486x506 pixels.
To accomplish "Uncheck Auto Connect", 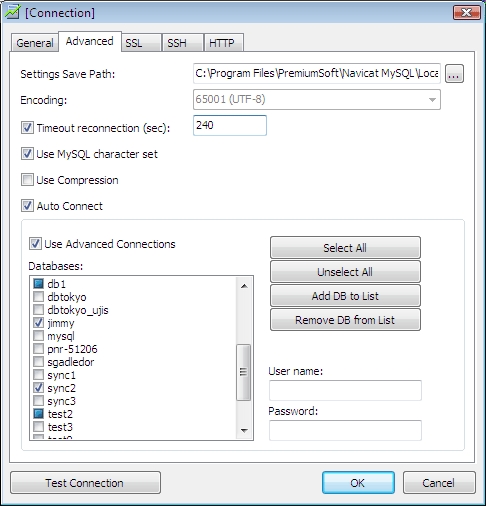I will click(27, 206).
